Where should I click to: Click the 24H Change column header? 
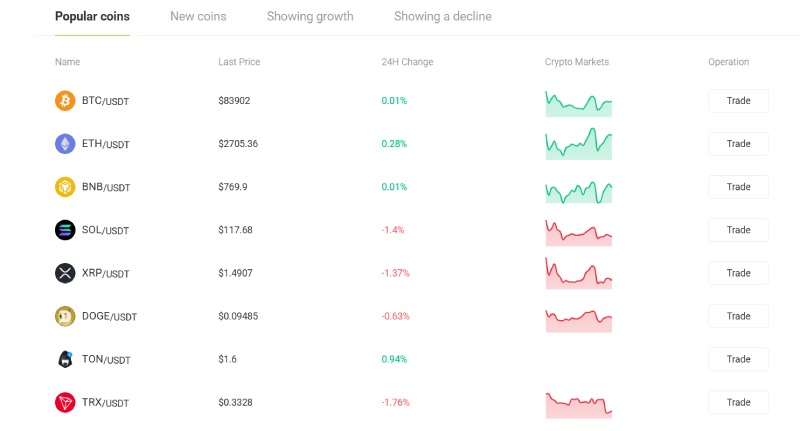point(407,62)
